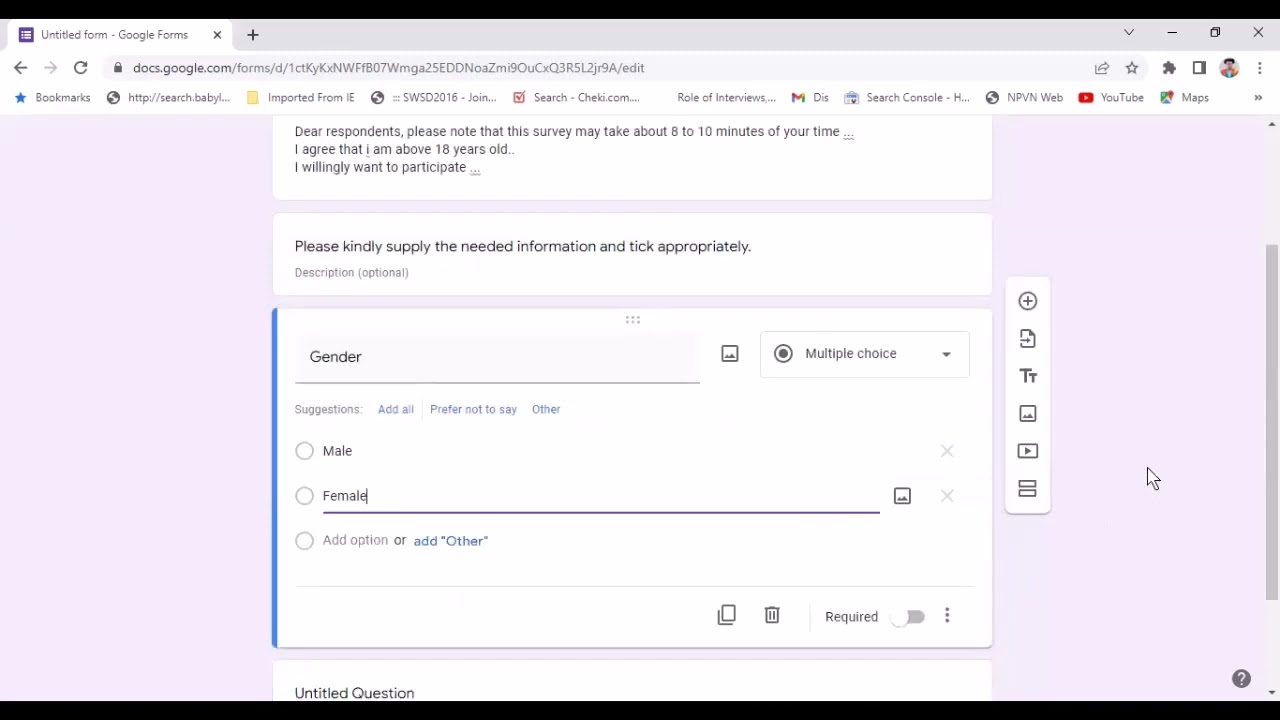Delete the Gender question with the trash icon
The height and width of the screenshot is (720, 1280).
pos(772,616)
